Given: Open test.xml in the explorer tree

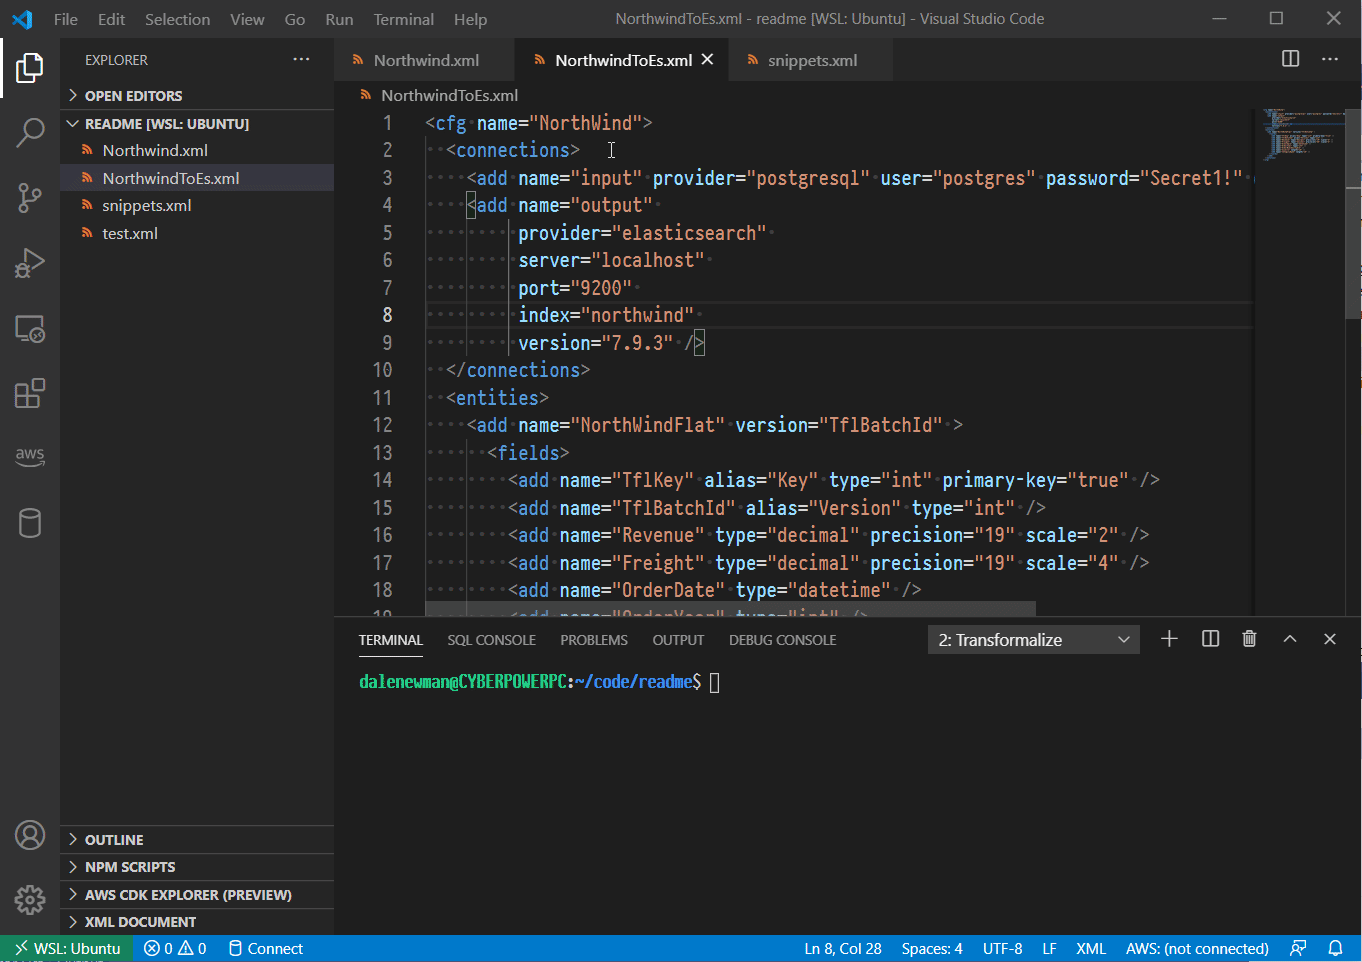Looking at the screenshot, I should click(x=197, y=233).
